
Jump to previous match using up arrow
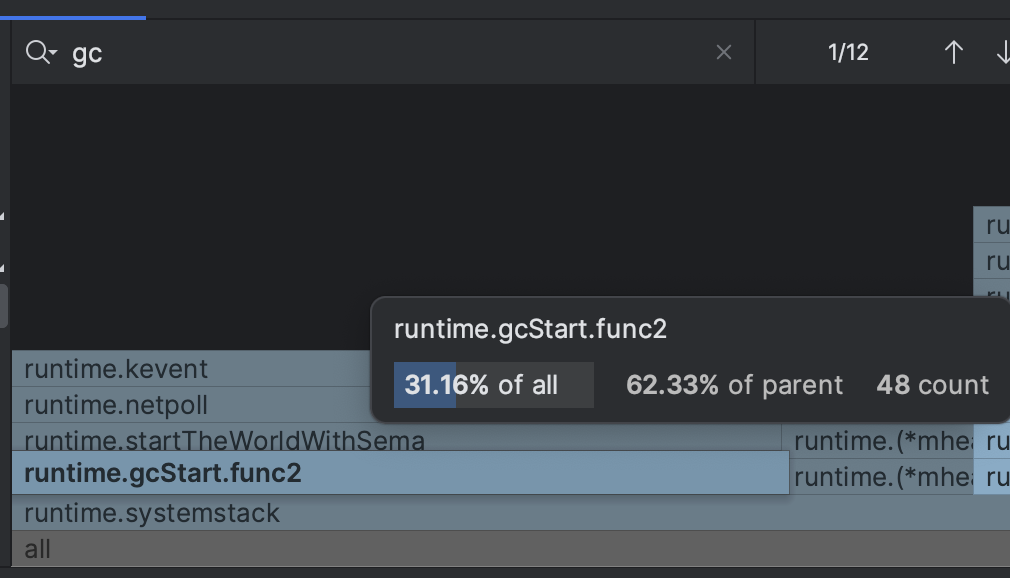[953, 52]
